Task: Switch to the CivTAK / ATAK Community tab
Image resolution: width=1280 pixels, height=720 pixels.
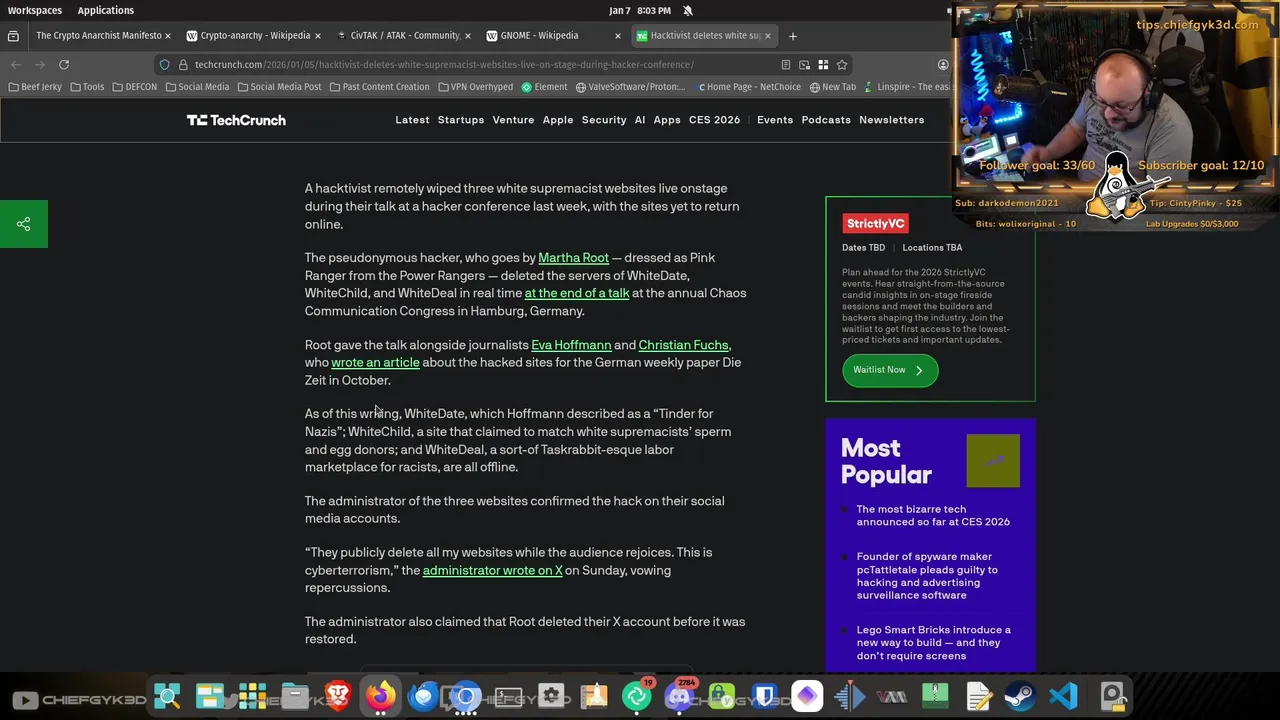Action: 404,36
